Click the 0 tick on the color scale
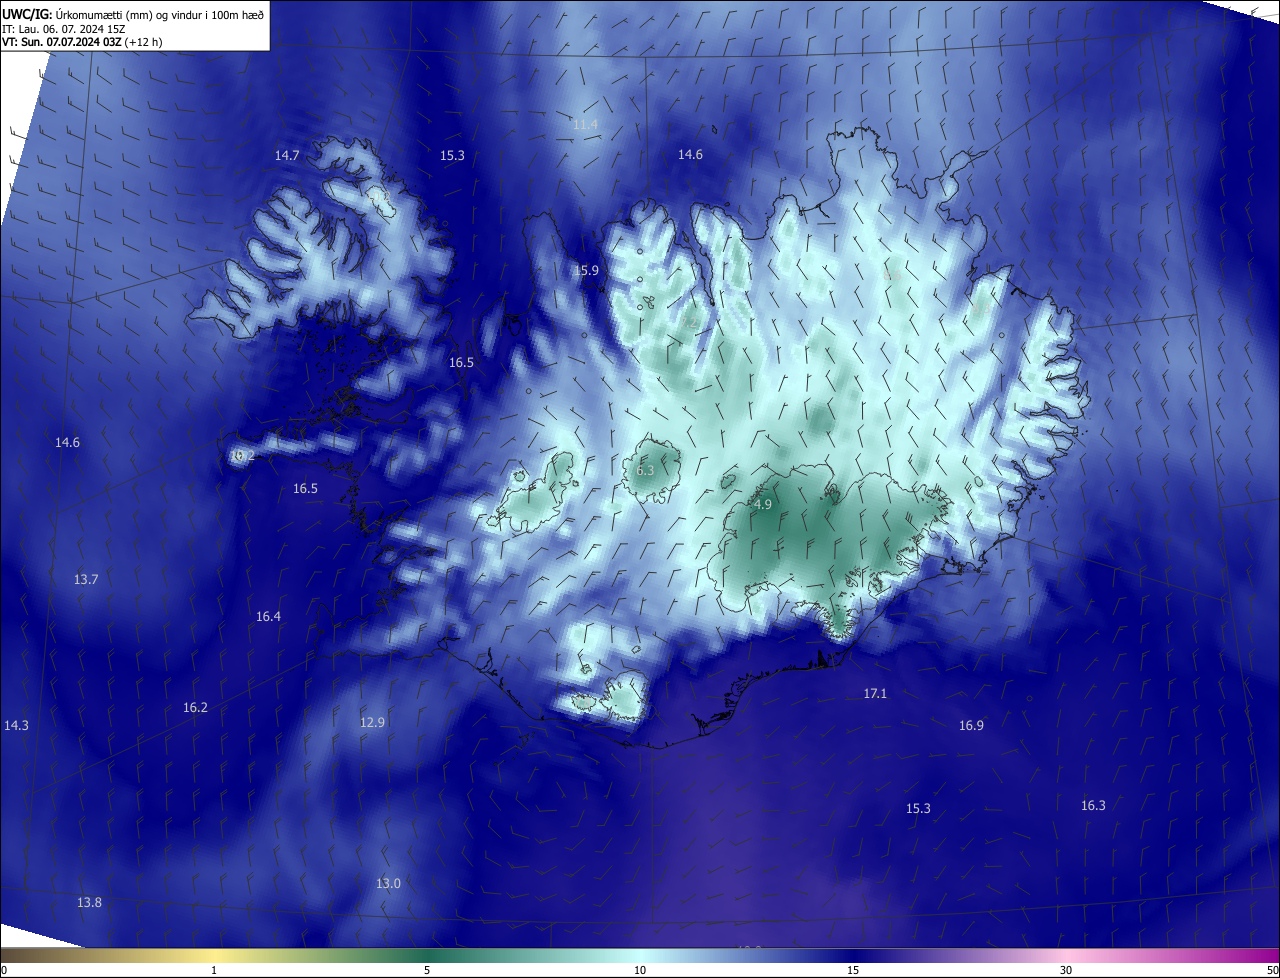The height and width of the screenshot is (978, 1280). 3,970
